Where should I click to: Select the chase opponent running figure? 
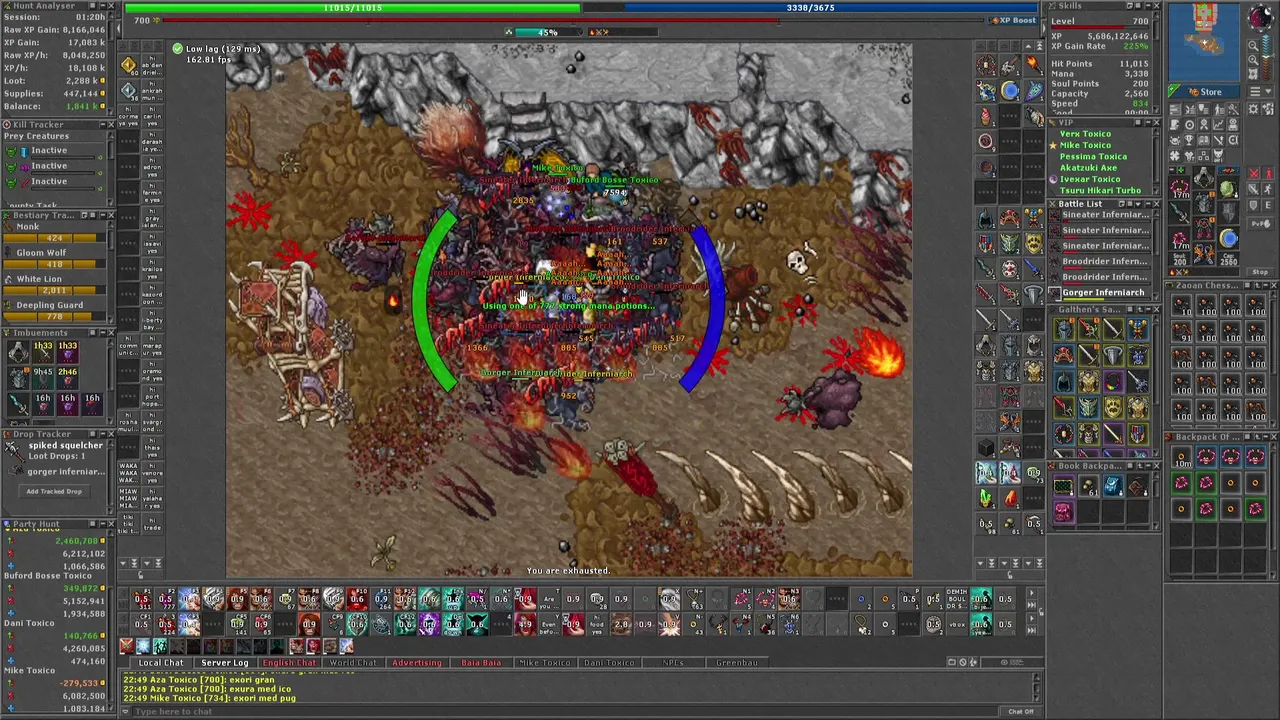point(1268,189)
